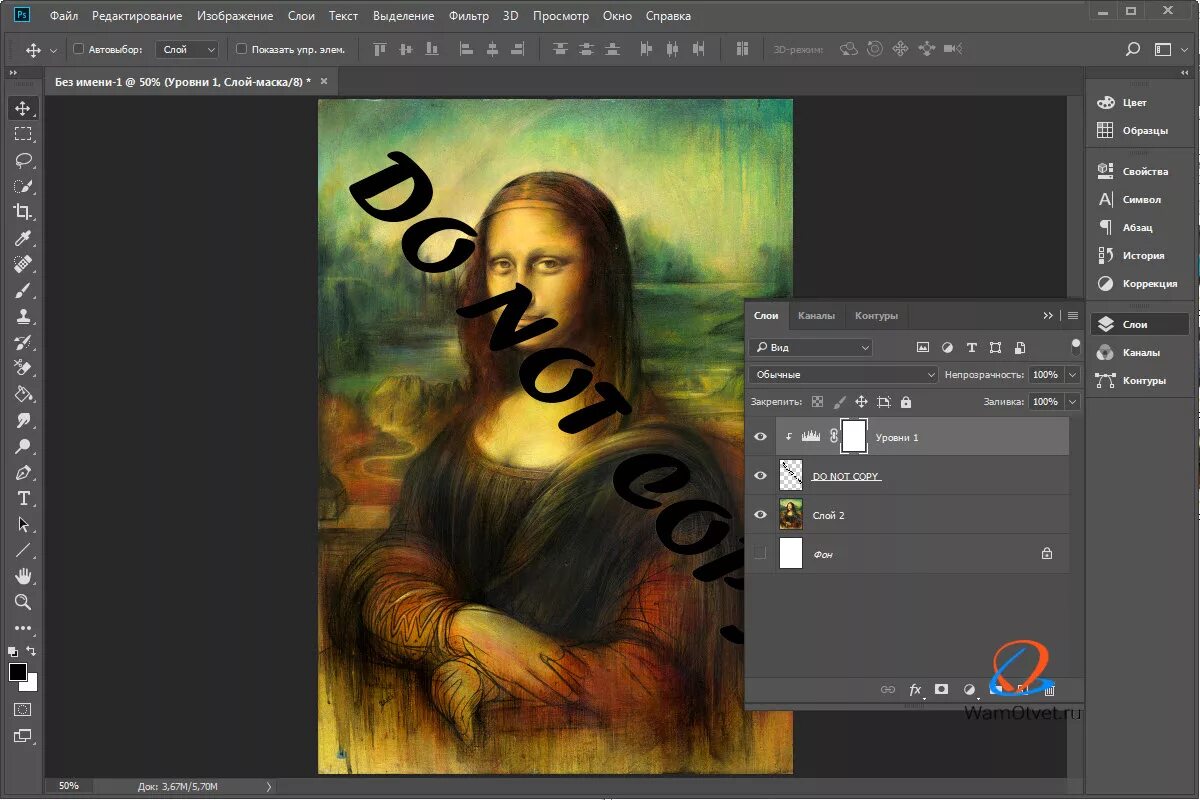Select the Dodge tool
This screenshot has height=800, width=1200.
point(22,446)
